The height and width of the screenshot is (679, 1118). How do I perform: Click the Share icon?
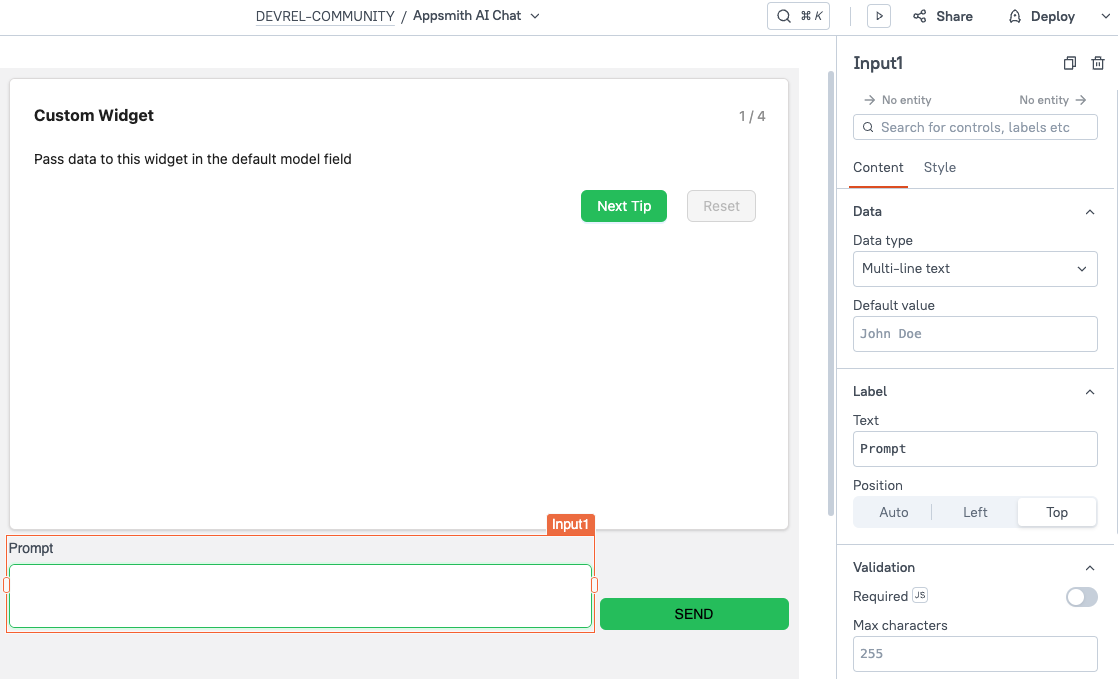tap(919, 16)
